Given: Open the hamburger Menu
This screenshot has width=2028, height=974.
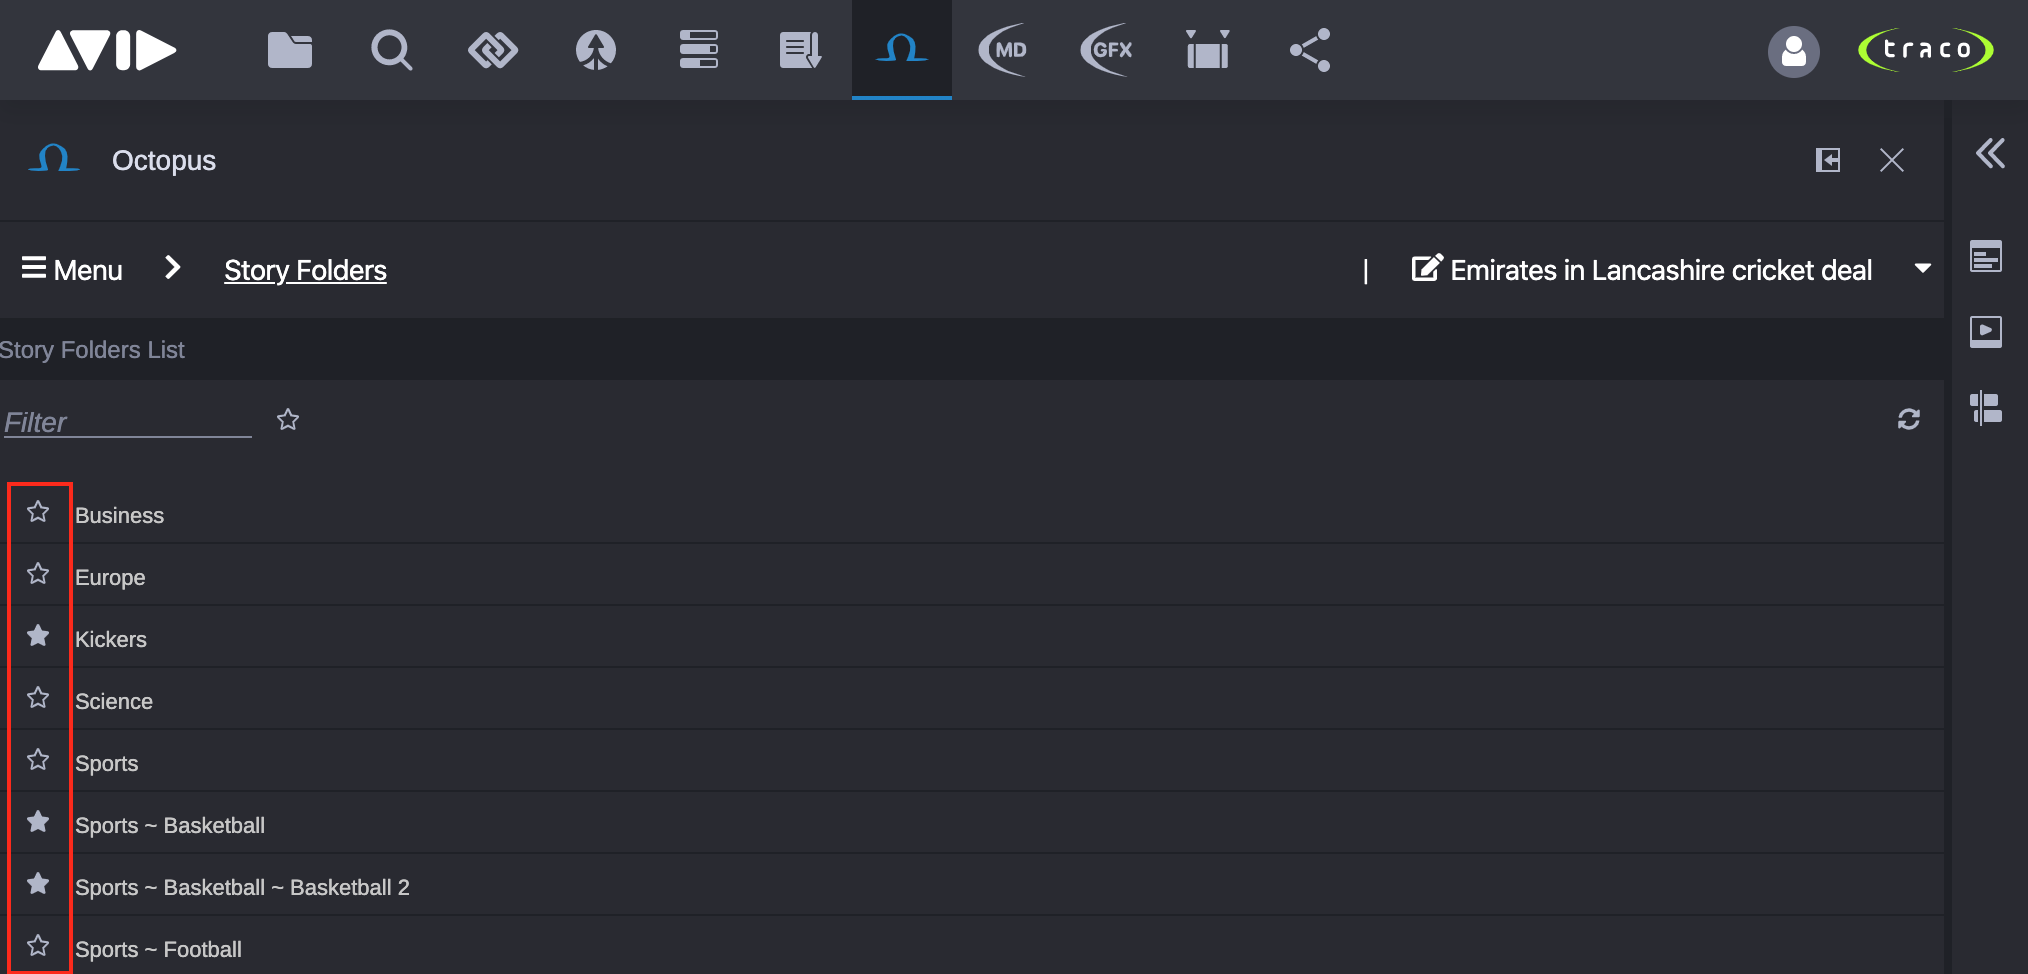Looking at the screenshot, I should pos(70,268).
